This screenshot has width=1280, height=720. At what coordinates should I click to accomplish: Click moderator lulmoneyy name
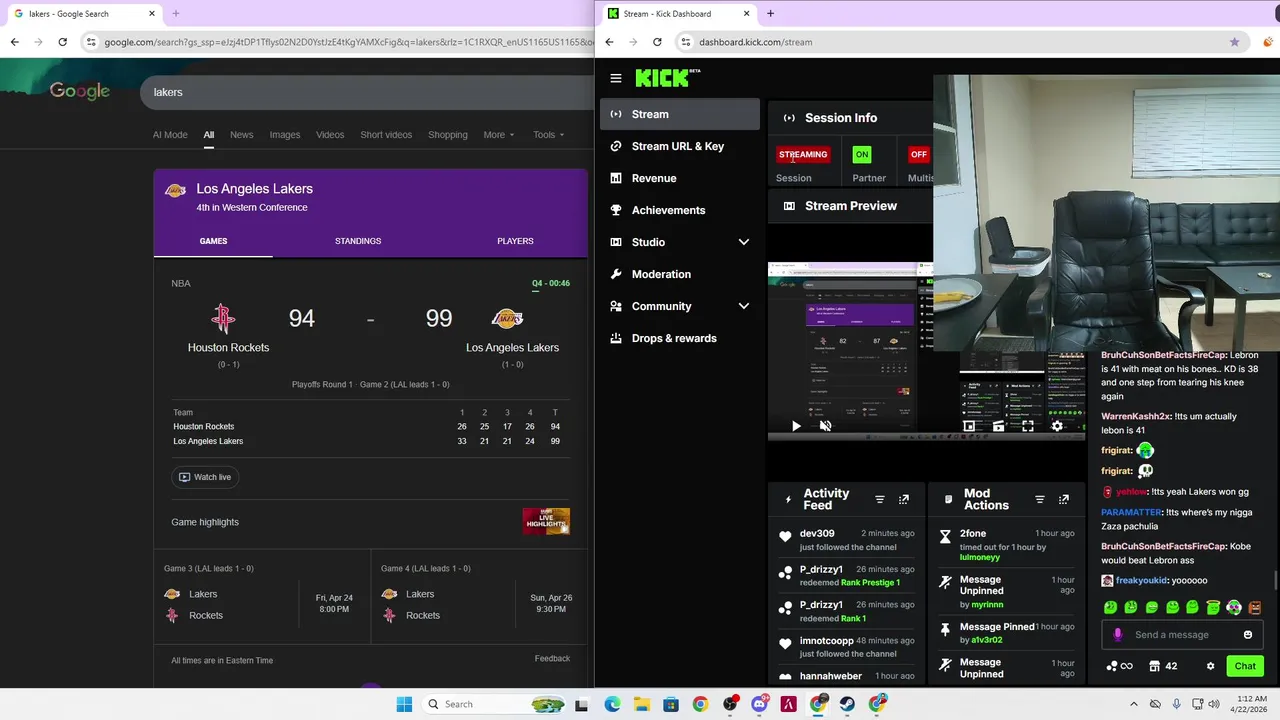[980, 557]
